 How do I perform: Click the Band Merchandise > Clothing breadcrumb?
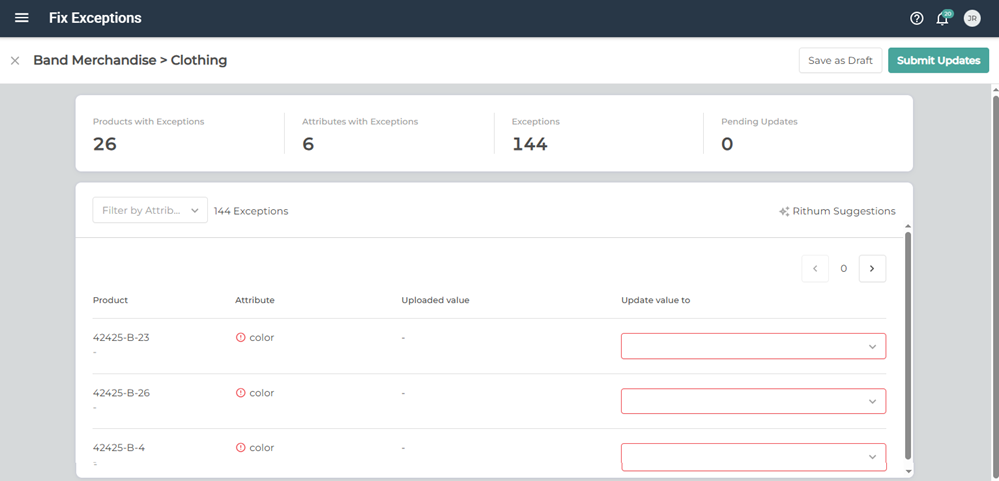pos(130,61)
